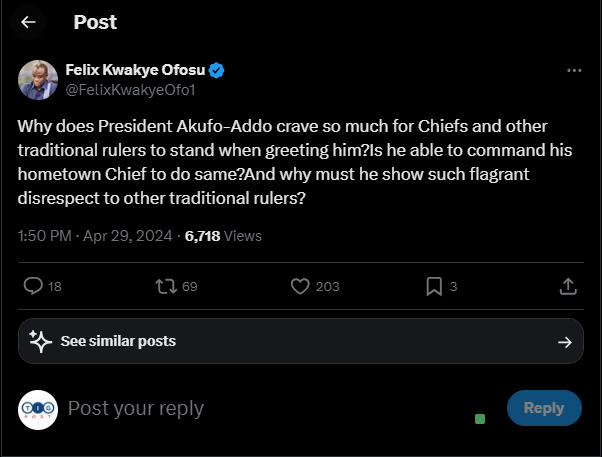Viewport: 602px width, 457px height.
Task: Repost this post via retweet icon
Action: pos(165,287)
